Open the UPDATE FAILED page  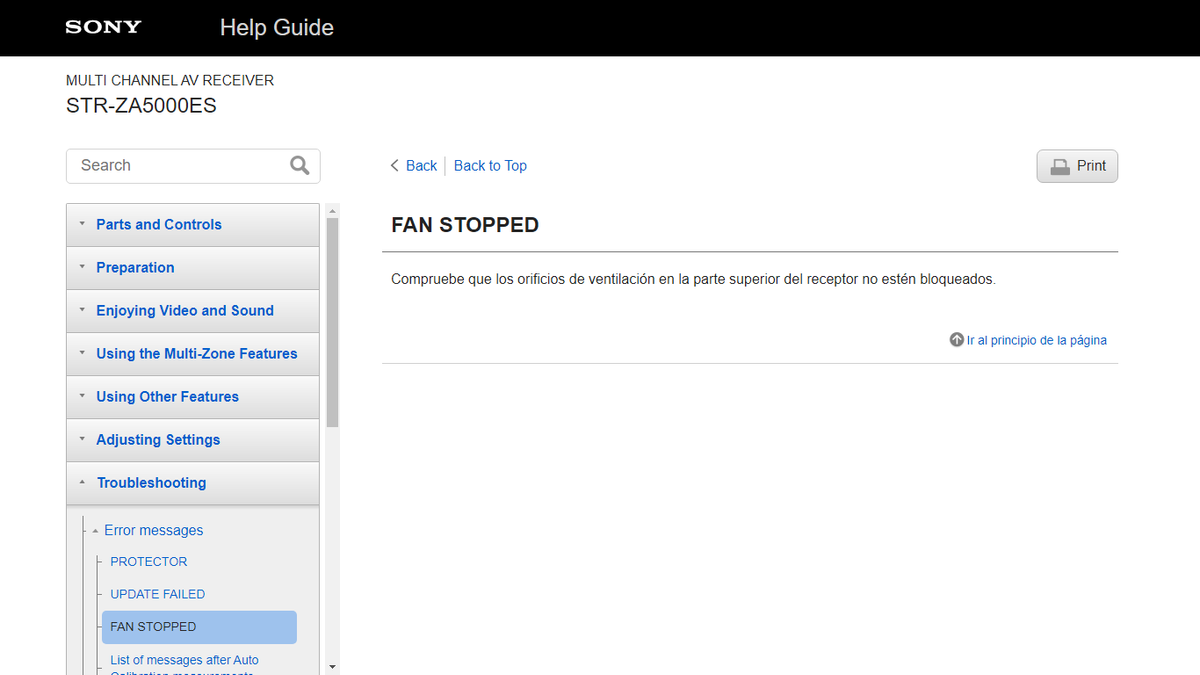158,594
